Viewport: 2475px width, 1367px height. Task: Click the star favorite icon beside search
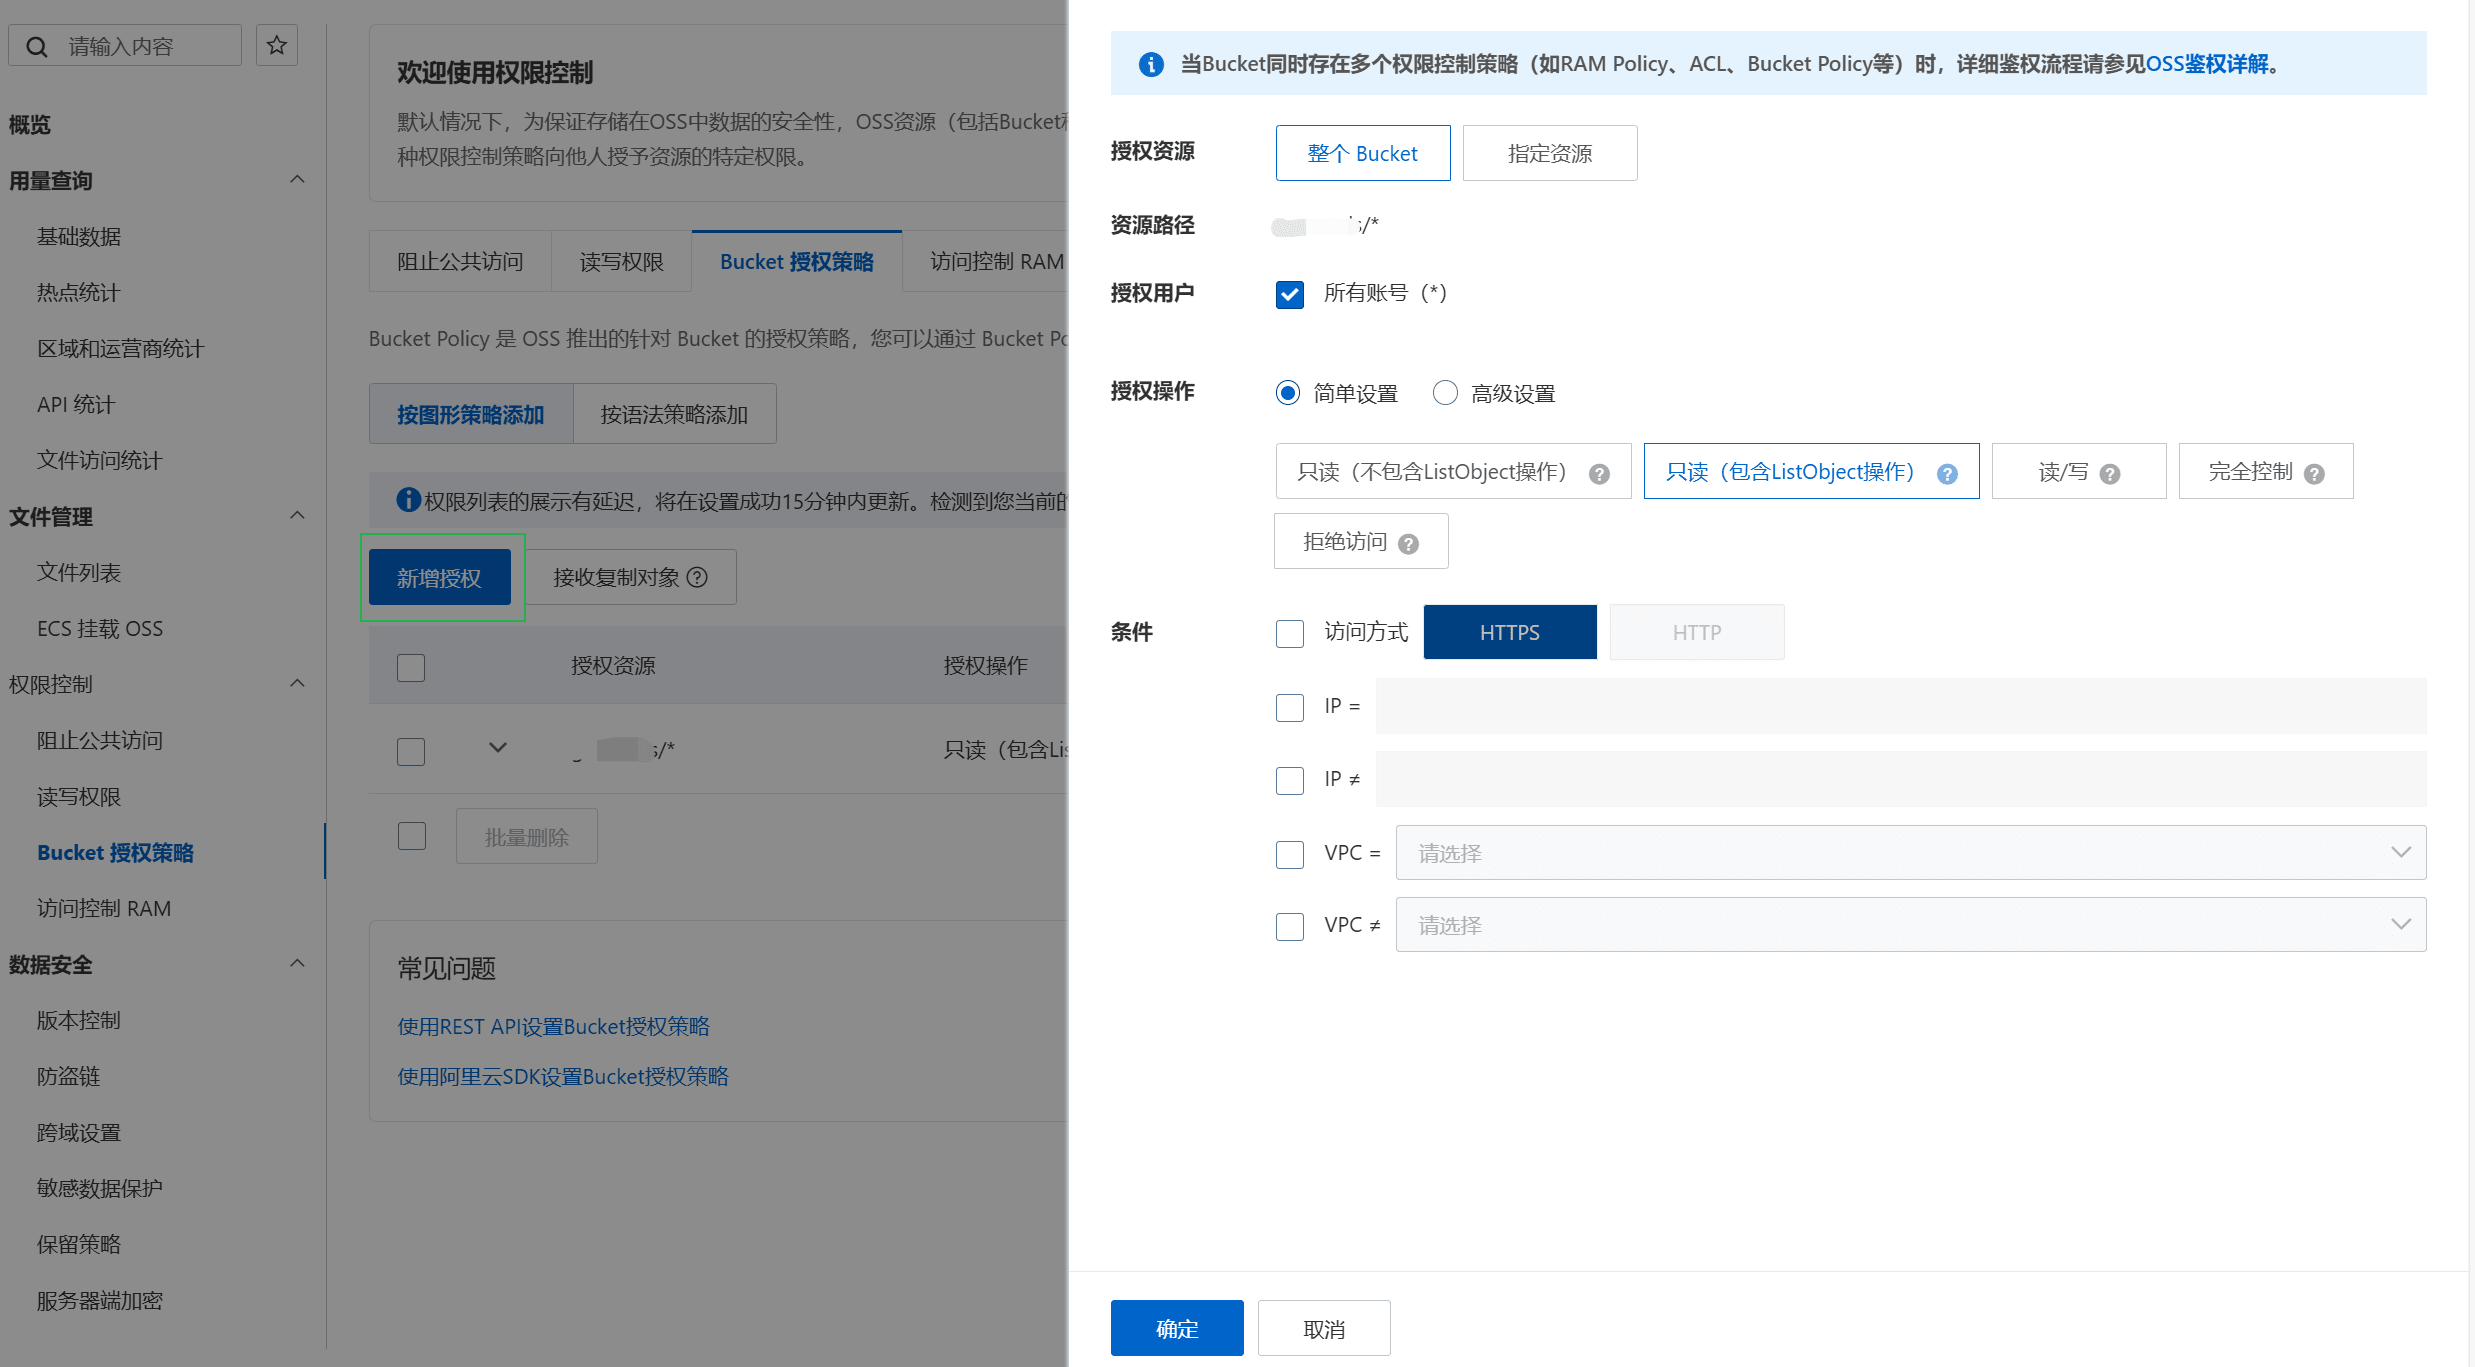point(277,46)
